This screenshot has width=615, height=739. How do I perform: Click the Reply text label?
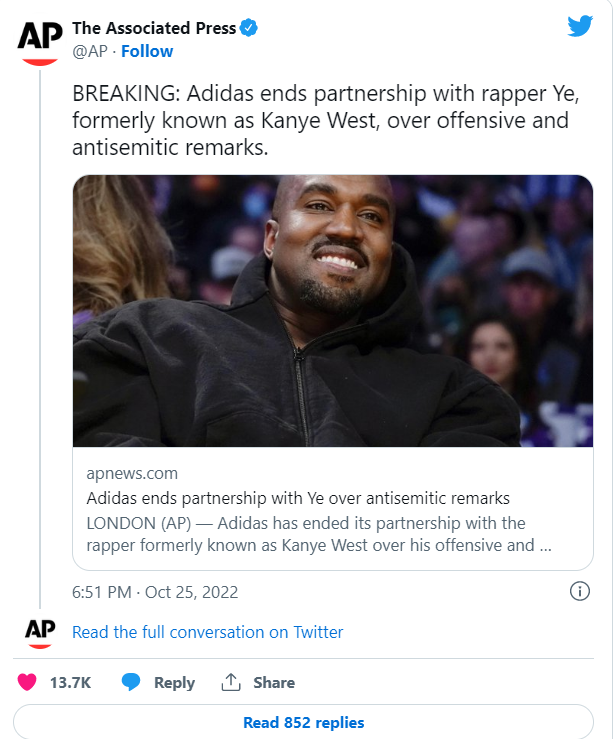point(174,682)
